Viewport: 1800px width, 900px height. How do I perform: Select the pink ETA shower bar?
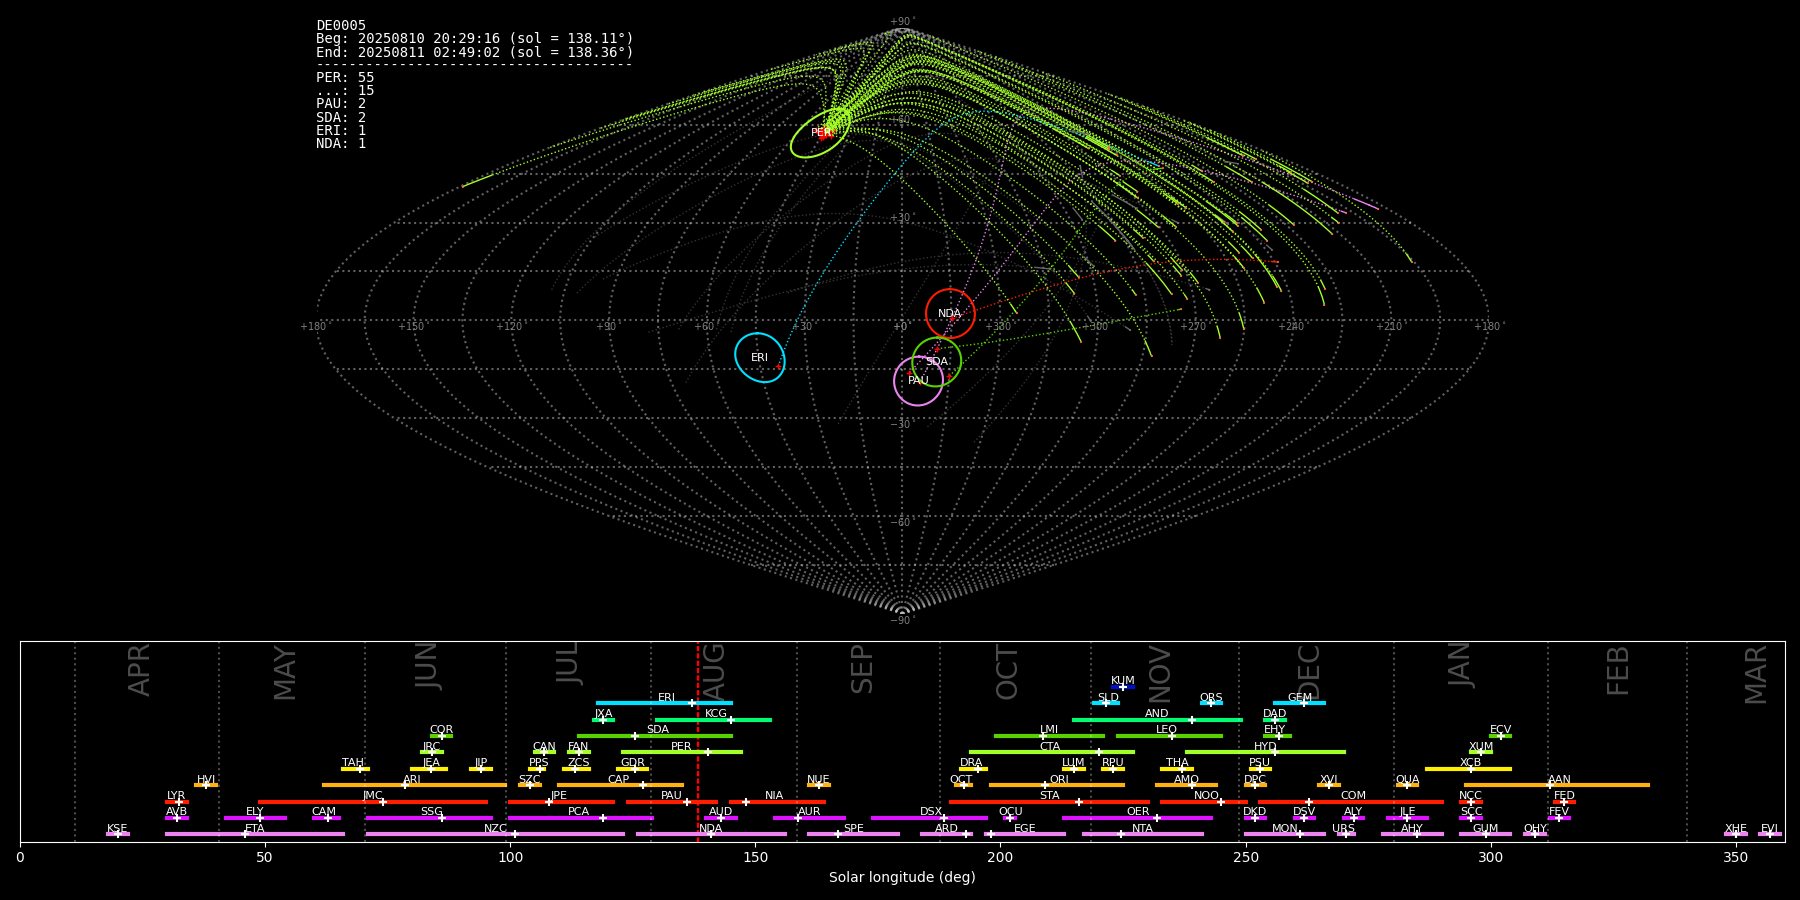click(255, 834)
